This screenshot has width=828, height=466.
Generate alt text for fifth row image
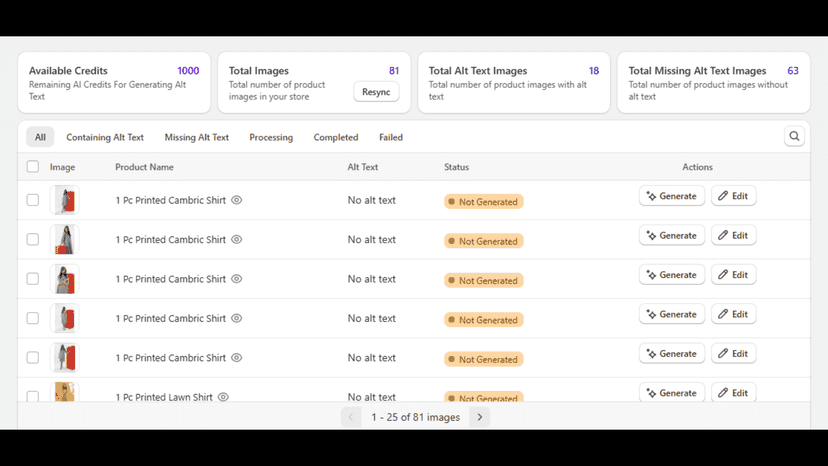(672, 353)
